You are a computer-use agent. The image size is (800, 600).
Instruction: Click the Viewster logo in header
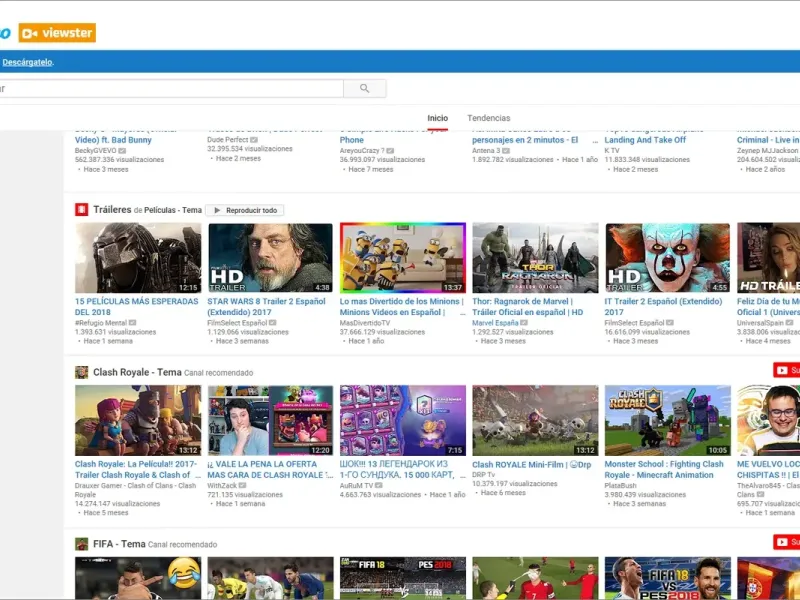[57, 33]
